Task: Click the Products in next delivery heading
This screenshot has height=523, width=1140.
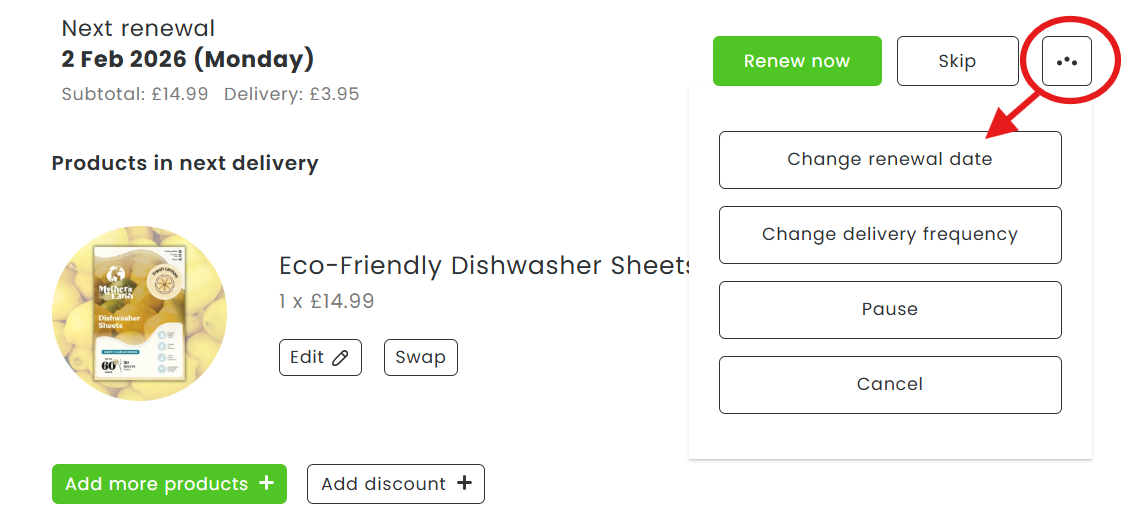Action: [x=185, y=163]
